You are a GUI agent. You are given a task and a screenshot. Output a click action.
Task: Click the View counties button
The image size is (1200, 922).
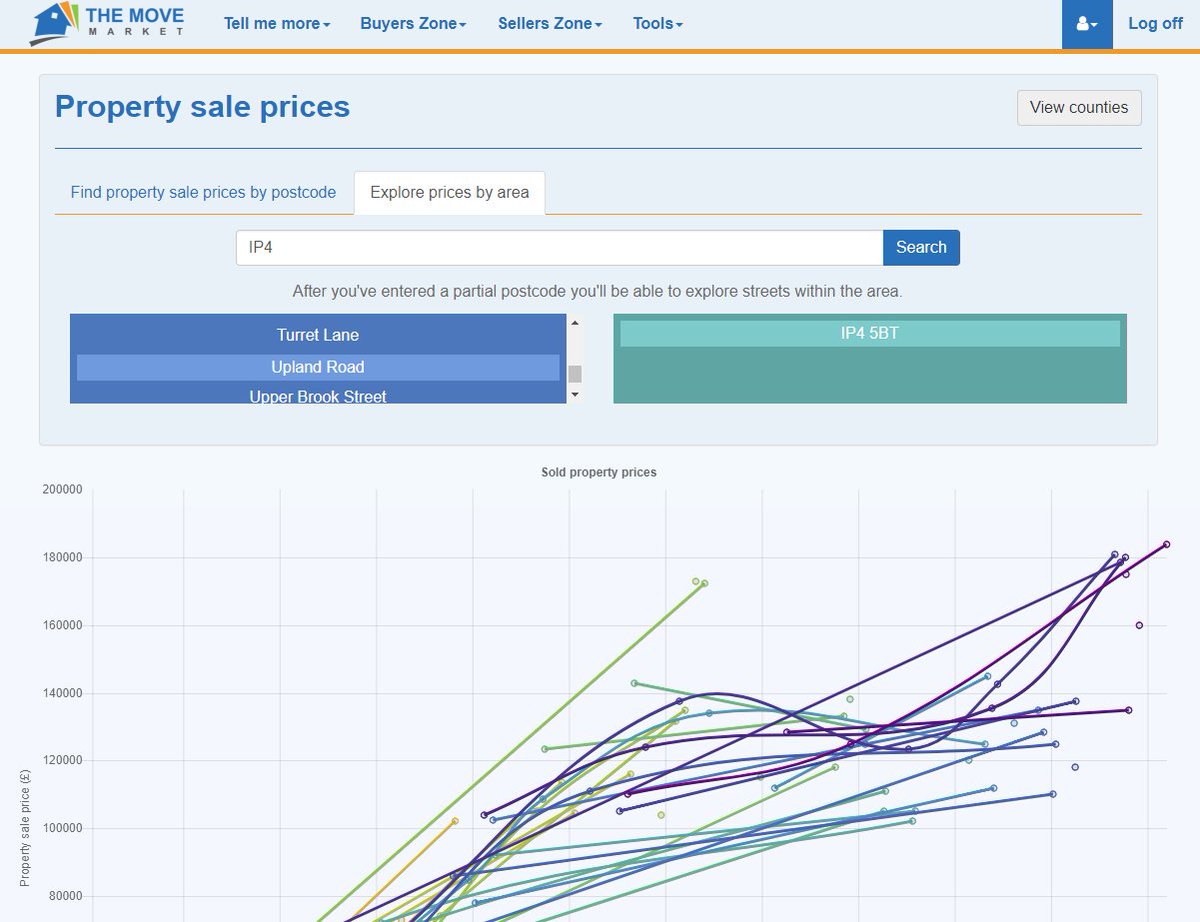point(1079,107)
